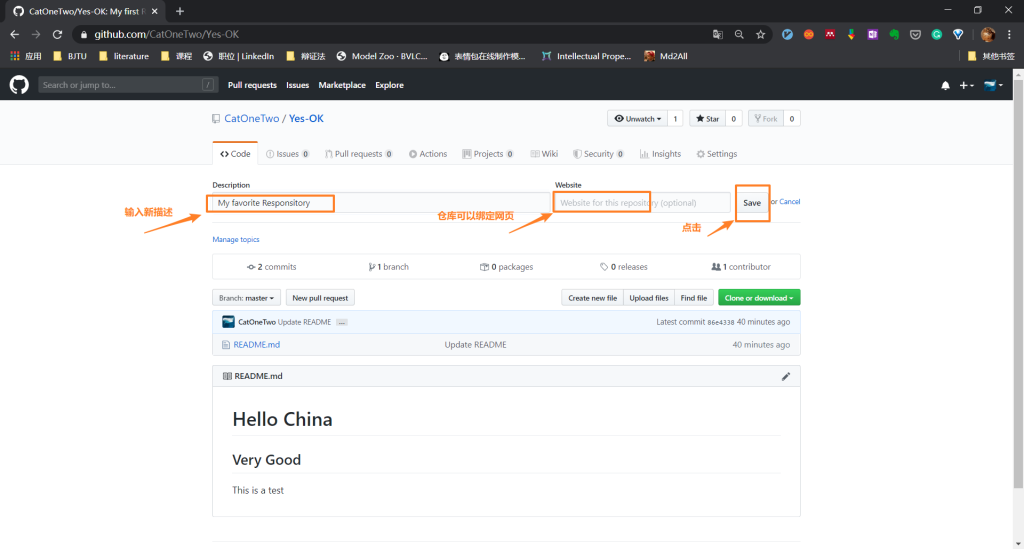This screenshot has width=1024, height=549.
Task: Open the Security tab
Action: coord(598,154)
